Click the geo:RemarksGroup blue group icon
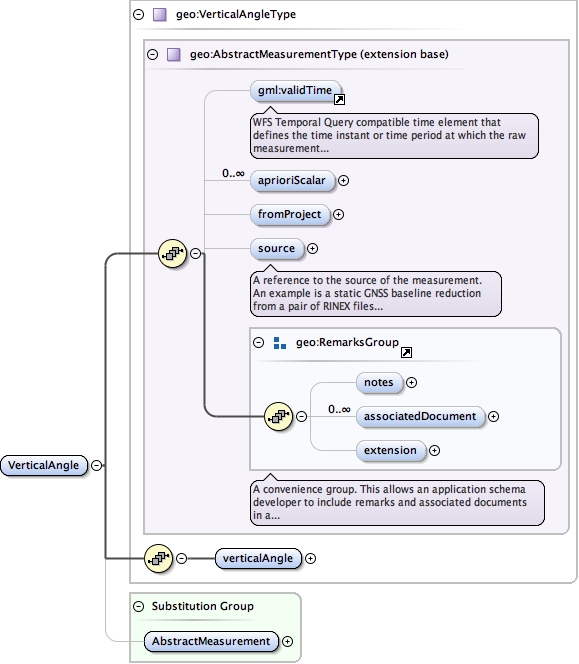579x664 pixels. point(280,343)
